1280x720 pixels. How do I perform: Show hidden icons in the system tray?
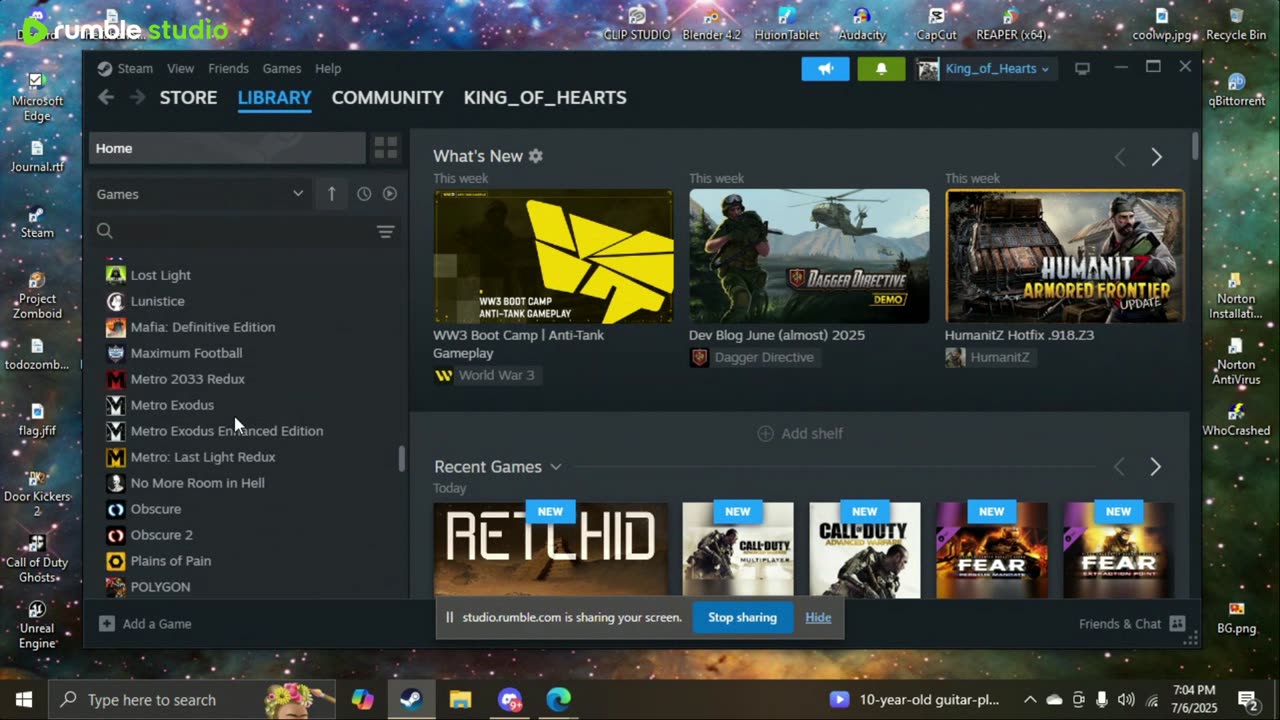[1030, 700]
